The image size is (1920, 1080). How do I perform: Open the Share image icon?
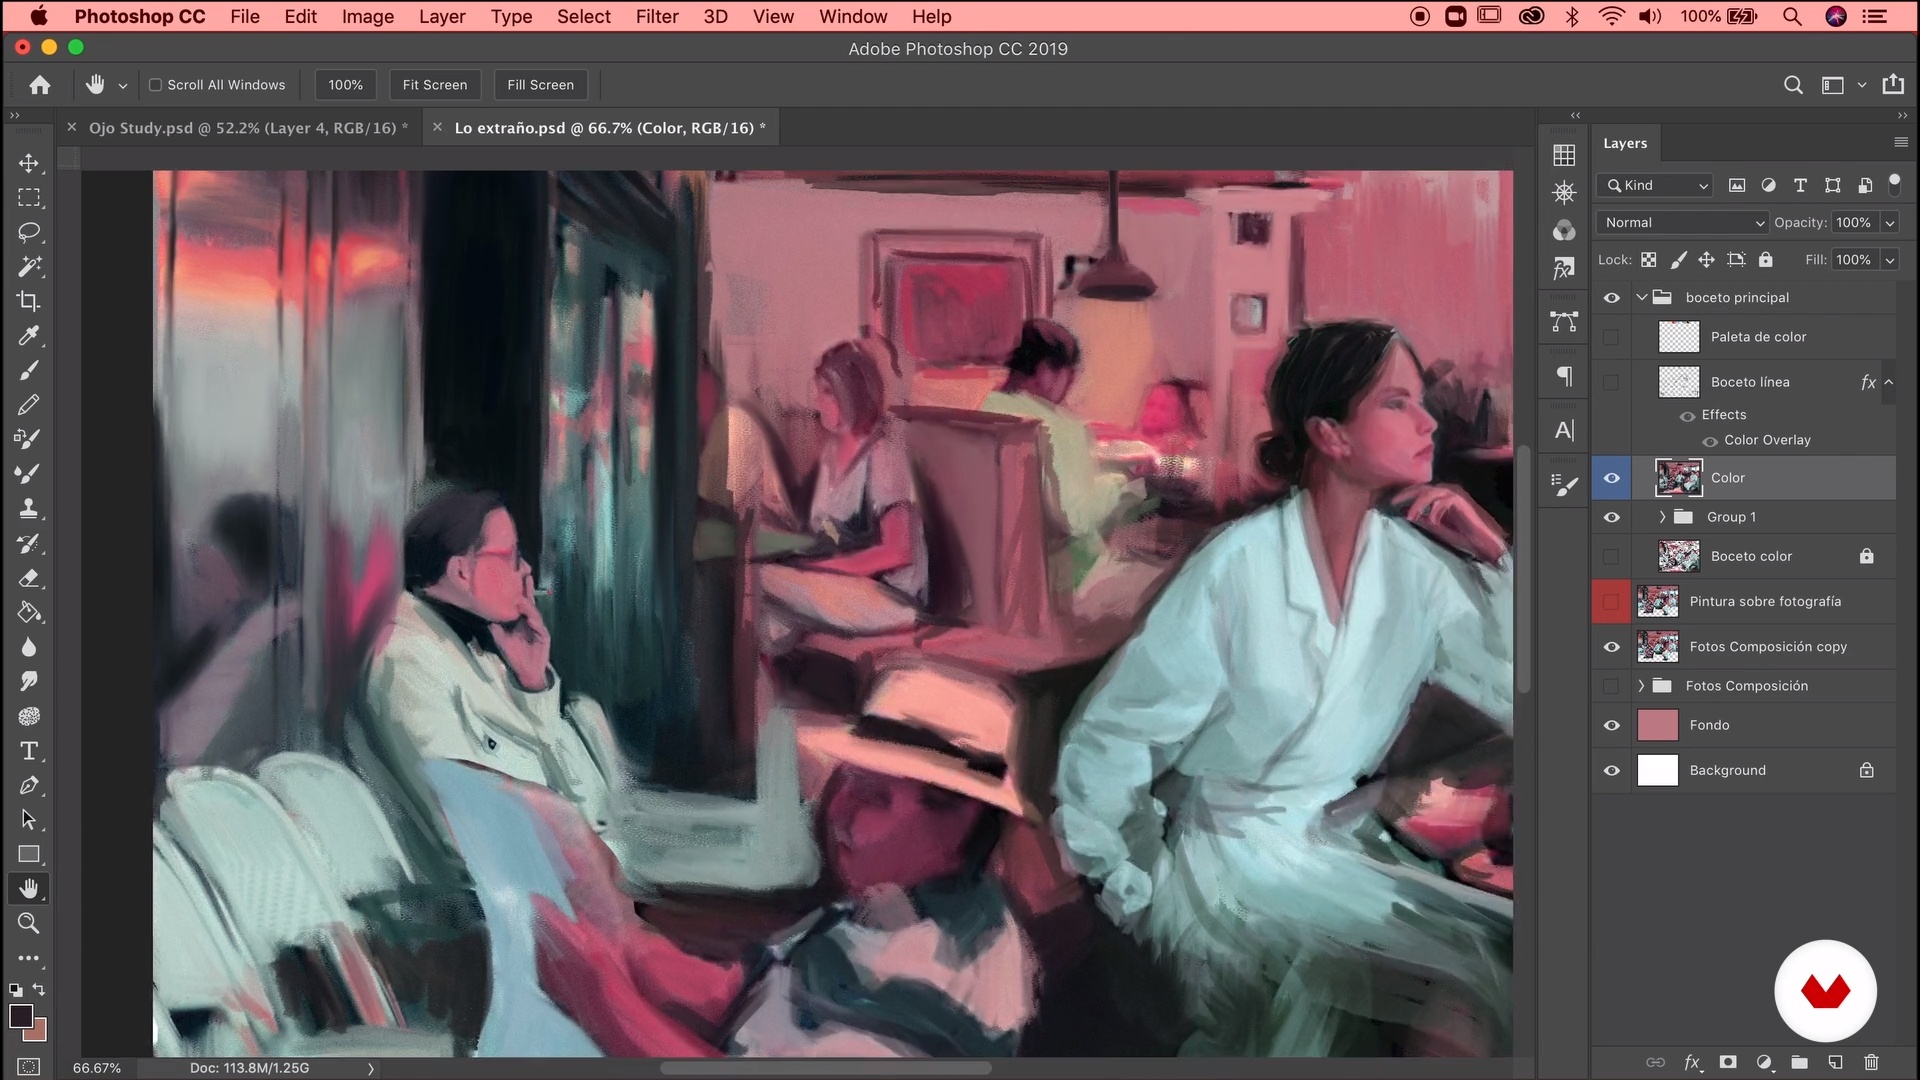[1893, 85]
